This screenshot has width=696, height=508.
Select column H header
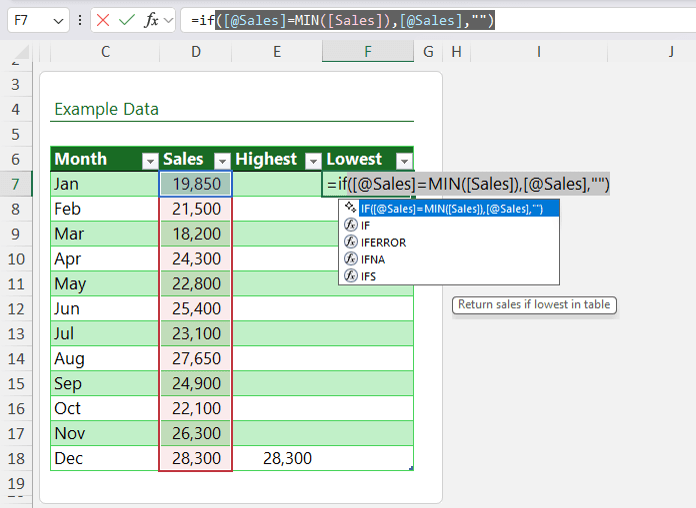pyautogui.click(x=456, y=52)
